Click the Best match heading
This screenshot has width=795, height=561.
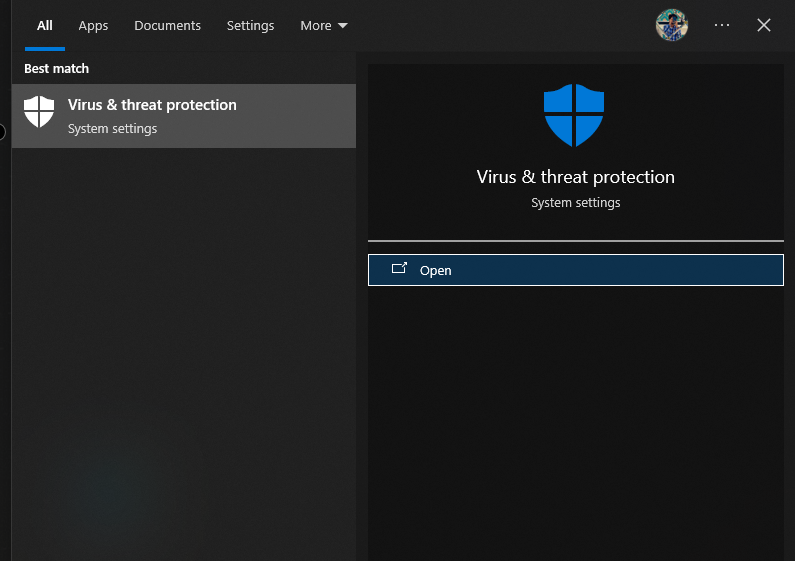(56, 68)
